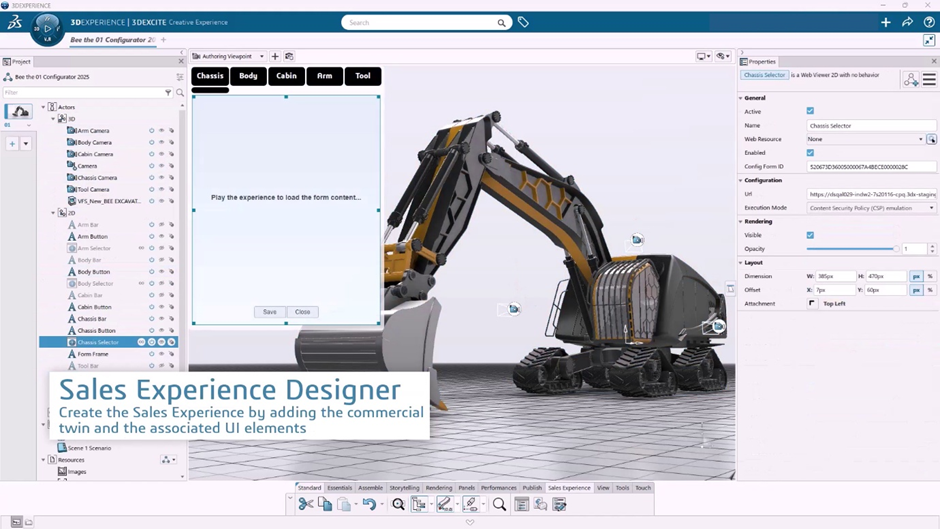Toggle the Enabled checkbox in General
The image size is (940, 529).
[810, 153]
